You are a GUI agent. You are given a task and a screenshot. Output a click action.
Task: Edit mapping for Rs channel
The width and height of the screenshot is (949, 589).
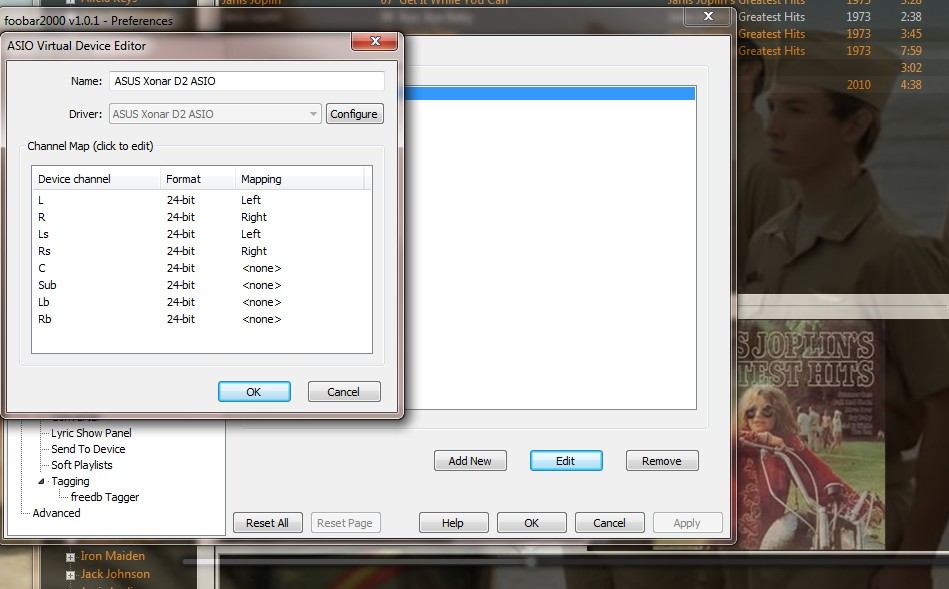click(x=254, y=251)
